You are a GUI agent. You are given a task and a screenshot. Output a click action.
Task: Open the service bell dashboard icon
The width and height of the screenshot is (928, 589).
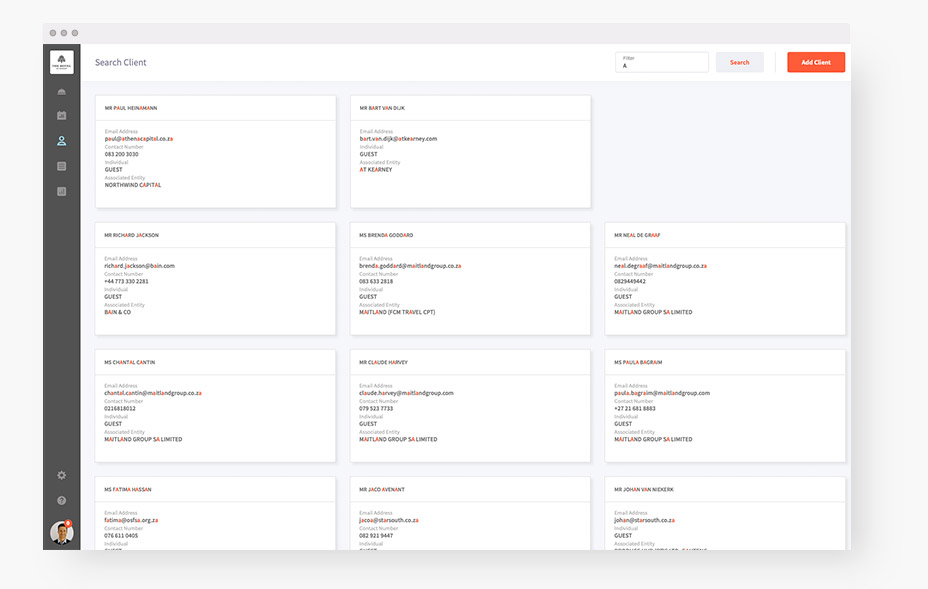pos(62,92)
